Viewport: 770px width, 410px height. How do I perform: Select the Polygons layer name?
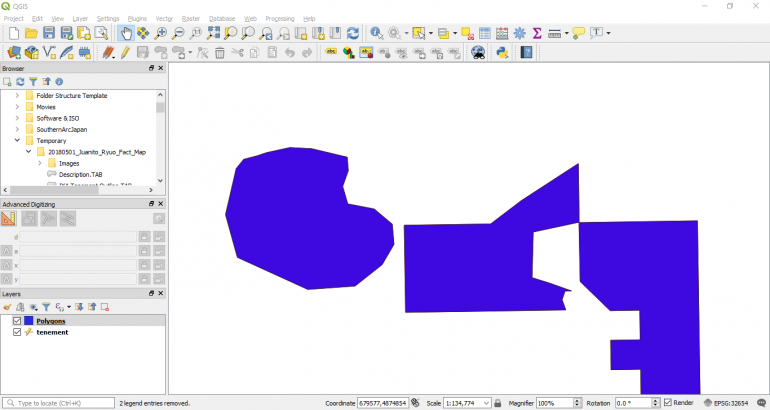[51, 321]
